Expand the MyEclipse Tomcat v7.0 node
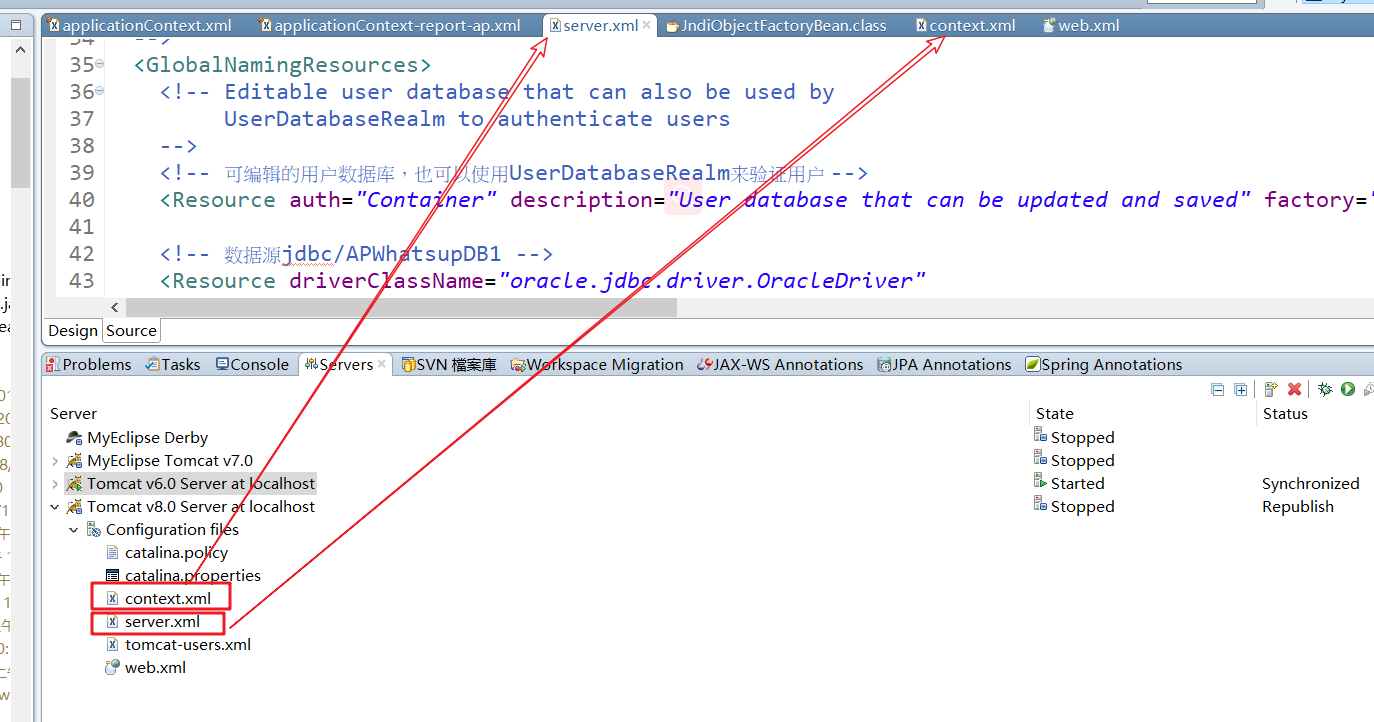Image resolution: width=1374 pixels, height=722 pixels. point(52,460)
